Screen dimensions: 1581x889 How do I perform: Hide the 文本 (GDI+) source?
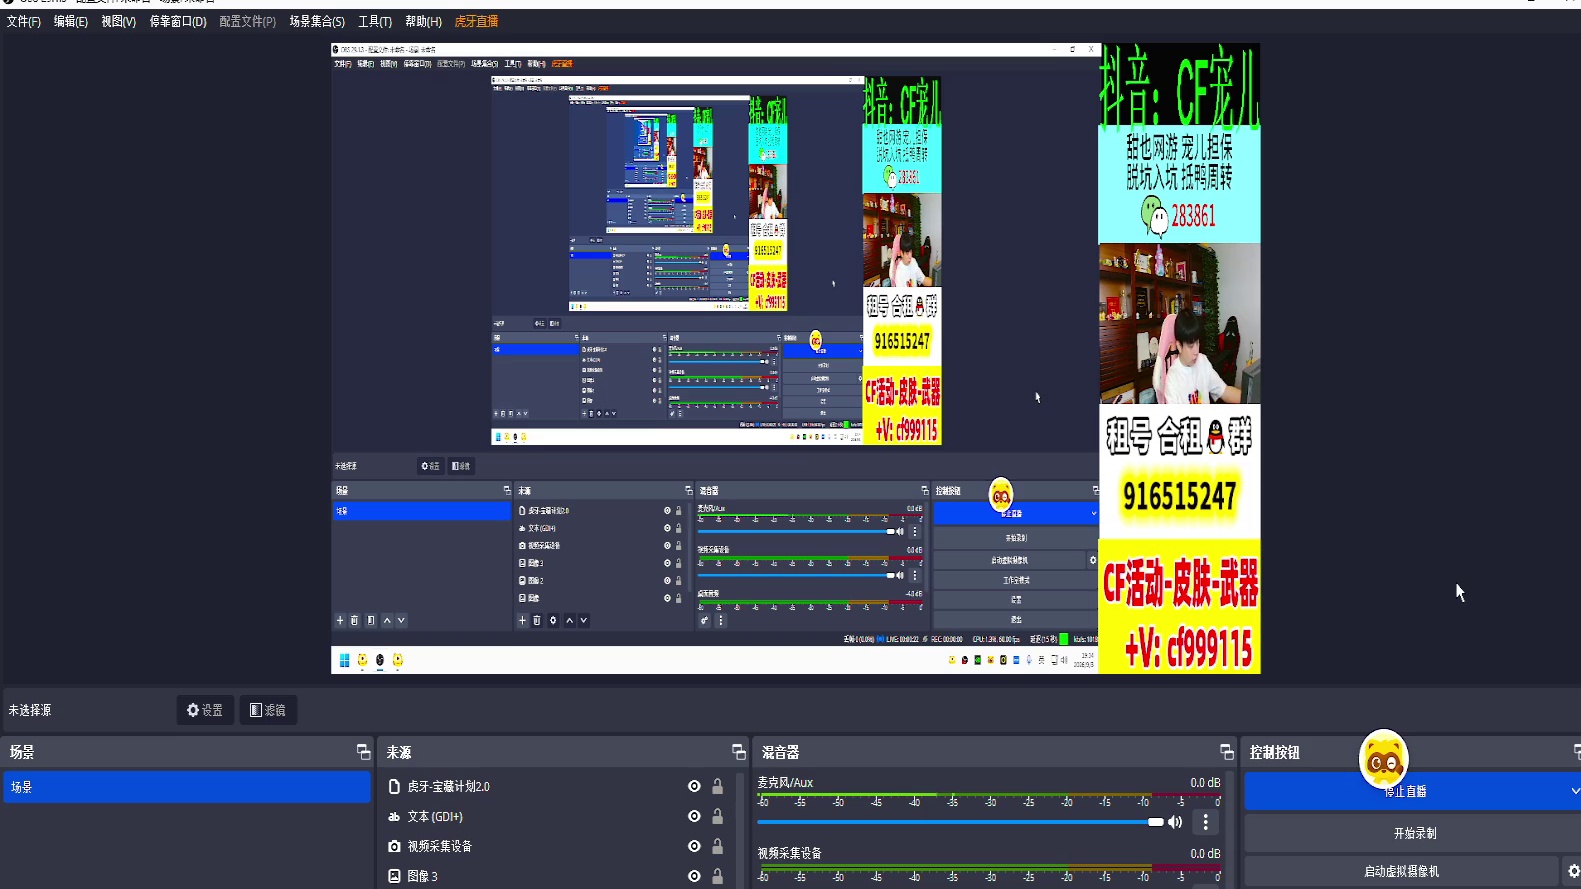pyautogui.click(x=694, y=817)
